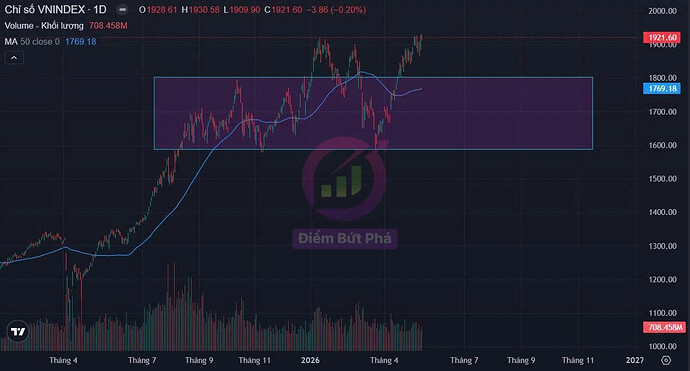This screenshot has height=371, width=690.
Task: Click the 1300.00 price axis label
Action: (x=662, y=246)
